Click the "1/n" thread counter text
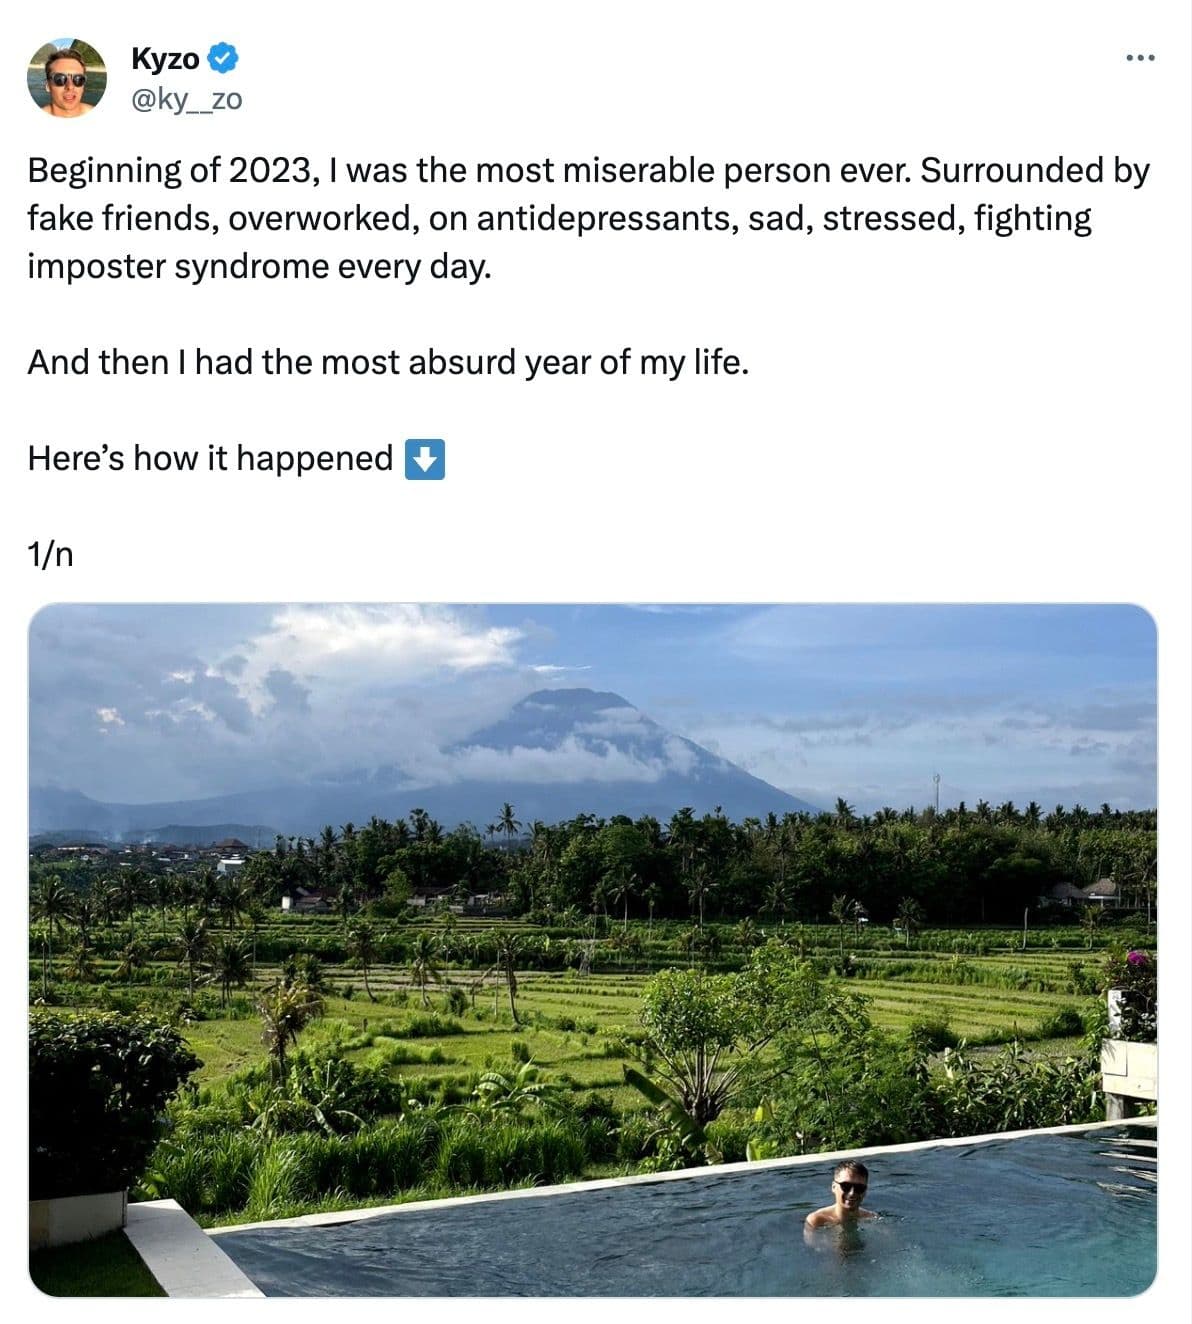The image size is (1192, 1324). [x=50, y=554]
